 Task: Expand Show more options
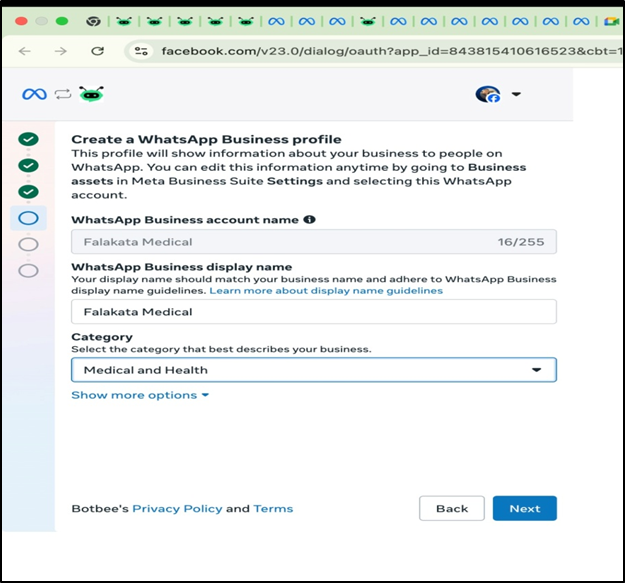[x=140, y=395]
